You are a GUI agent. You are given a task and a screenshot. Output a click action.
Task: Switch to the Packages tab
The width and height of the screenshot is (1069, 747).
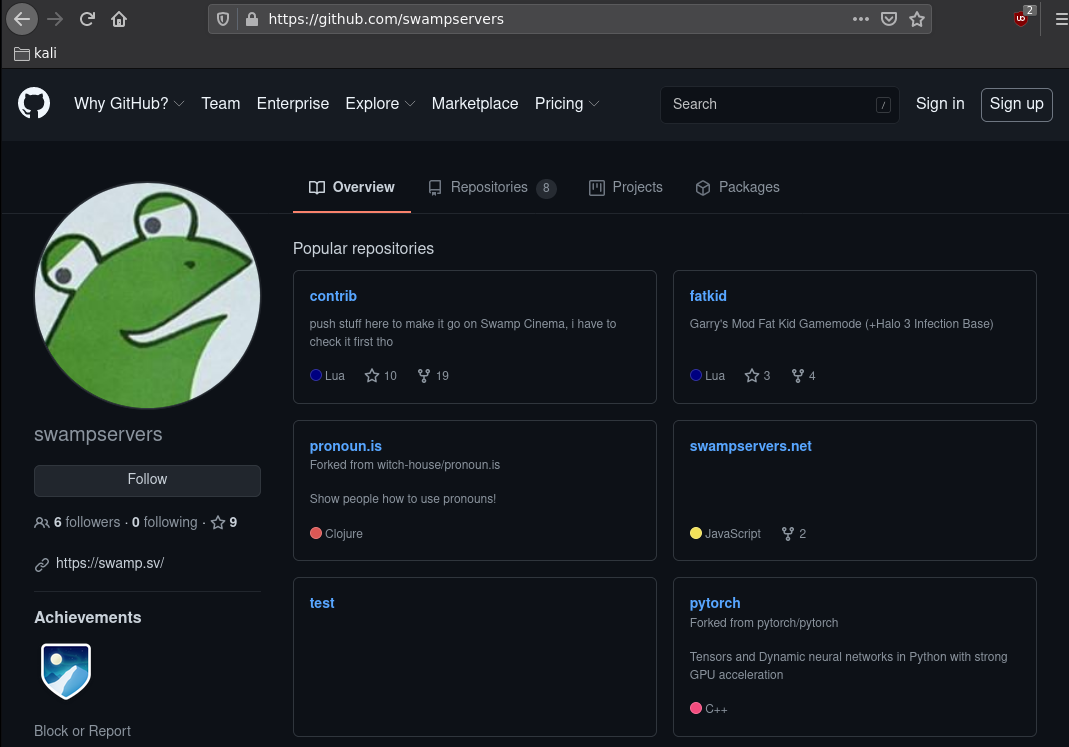(738, 187)
